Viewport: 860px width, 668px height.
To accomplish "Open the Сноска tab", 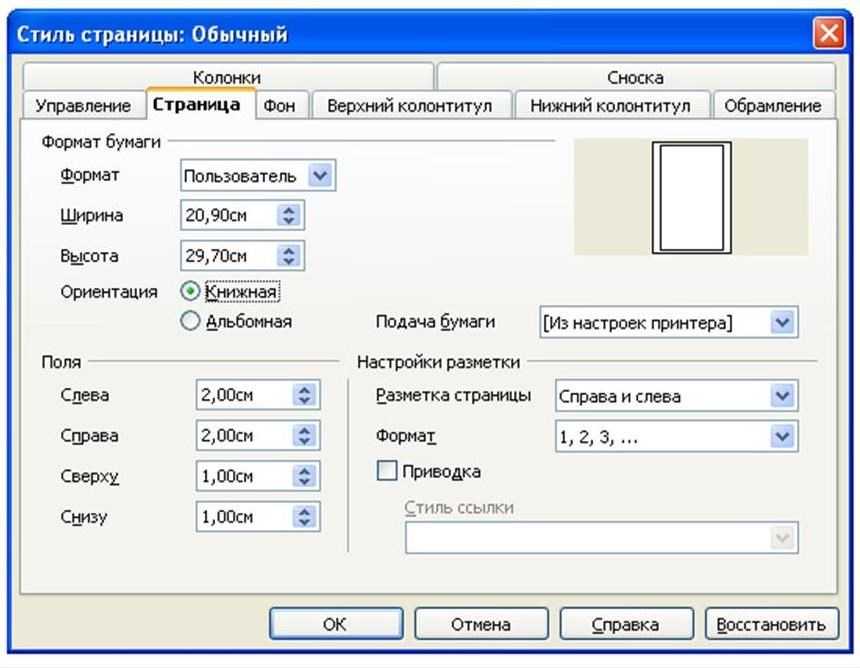I will pos(636,77).
